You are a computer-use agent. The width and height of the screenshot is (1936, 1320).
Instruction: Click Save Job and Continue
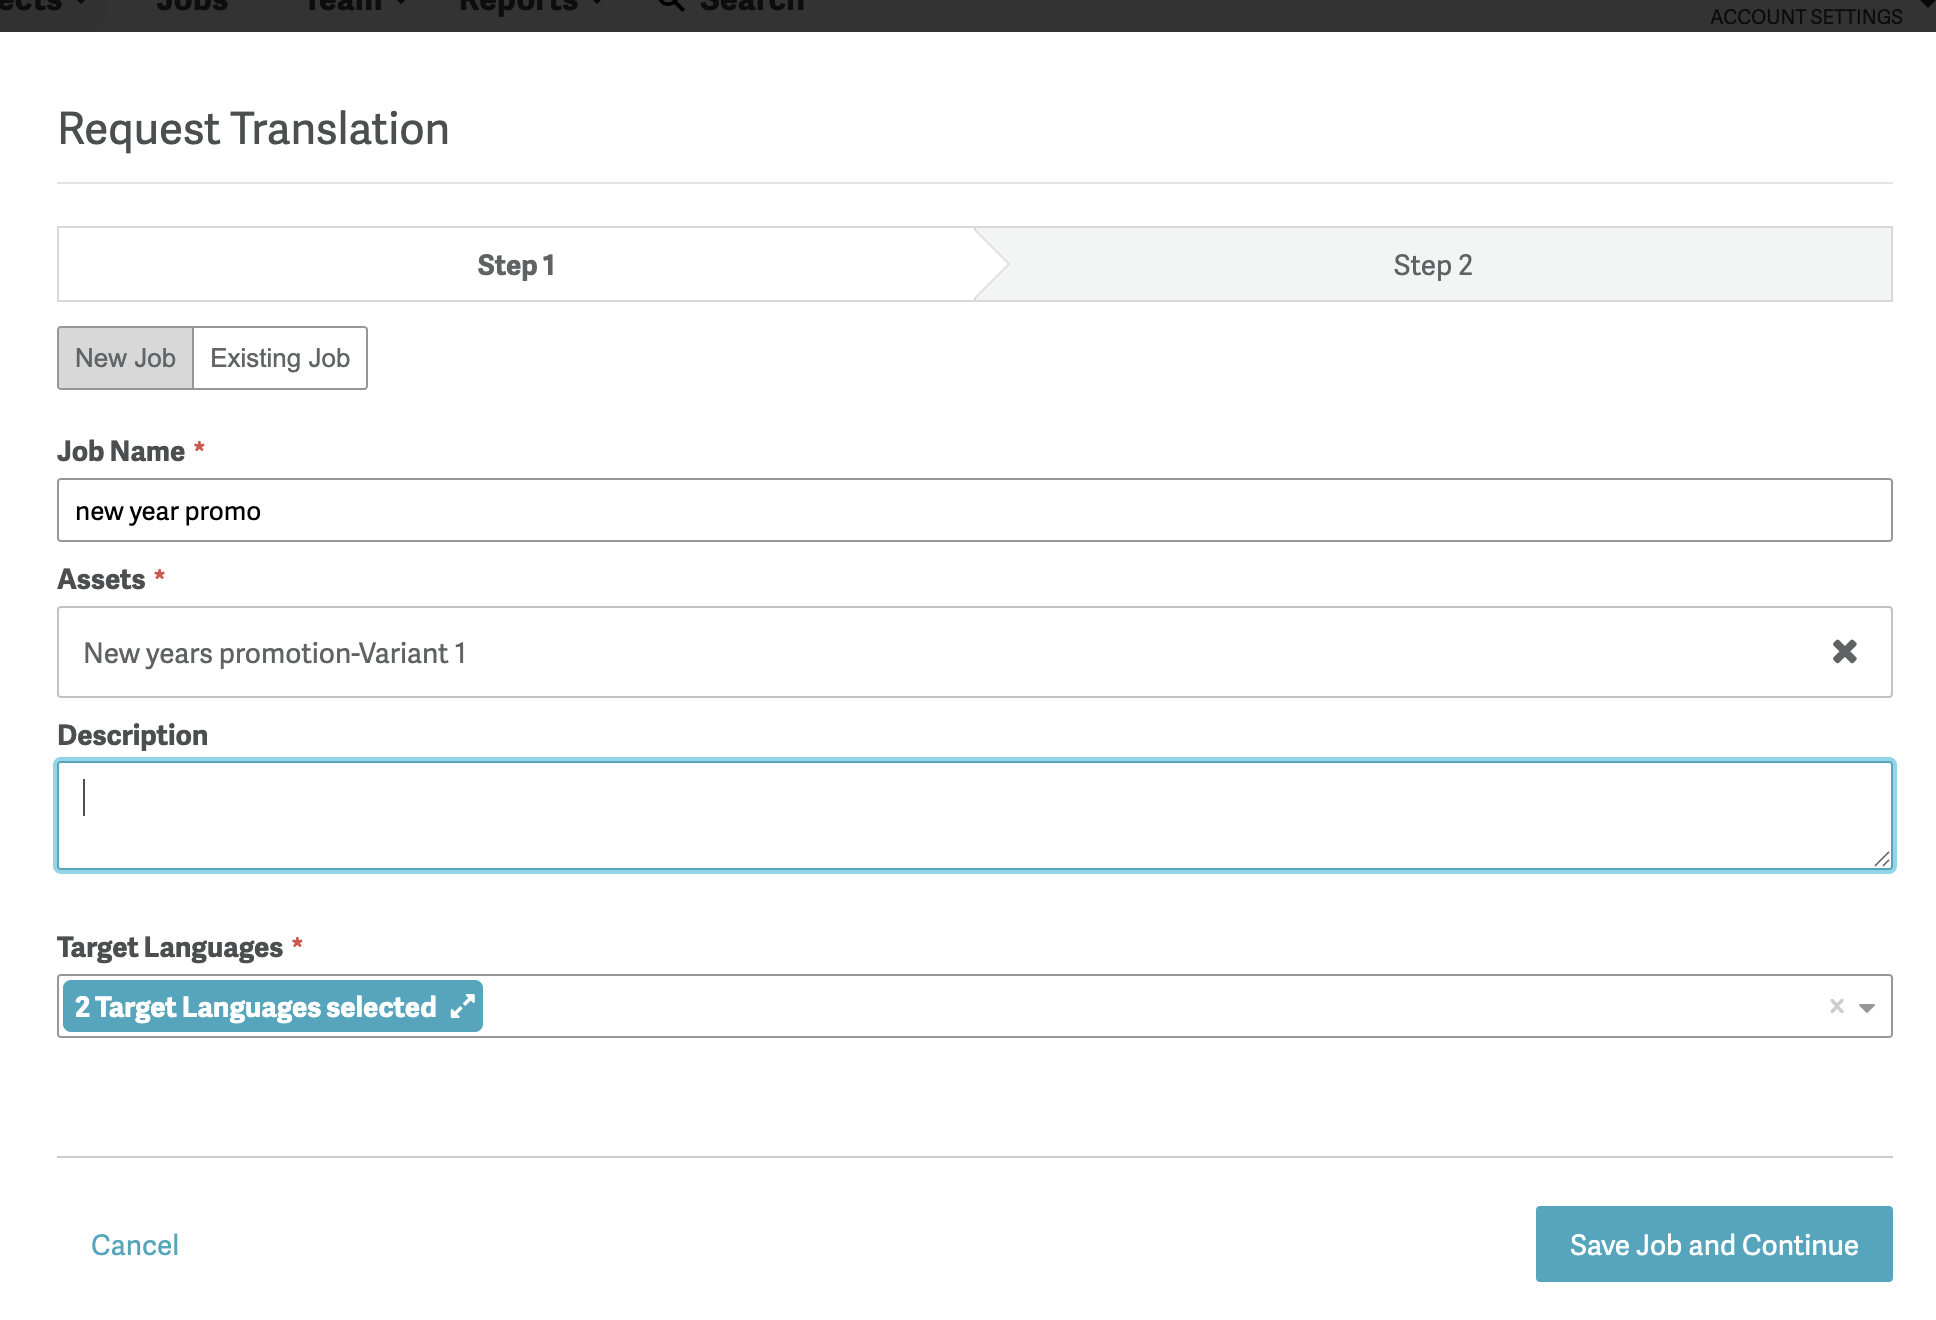coord(1713,1244)
